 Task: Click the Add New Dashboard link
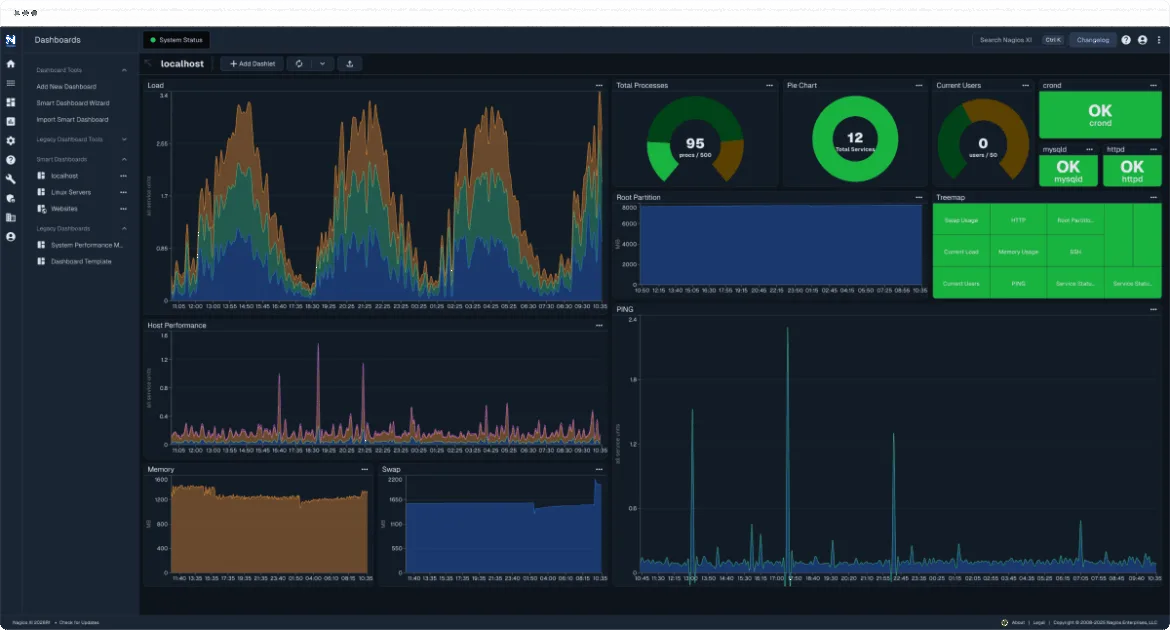(66, 86)
